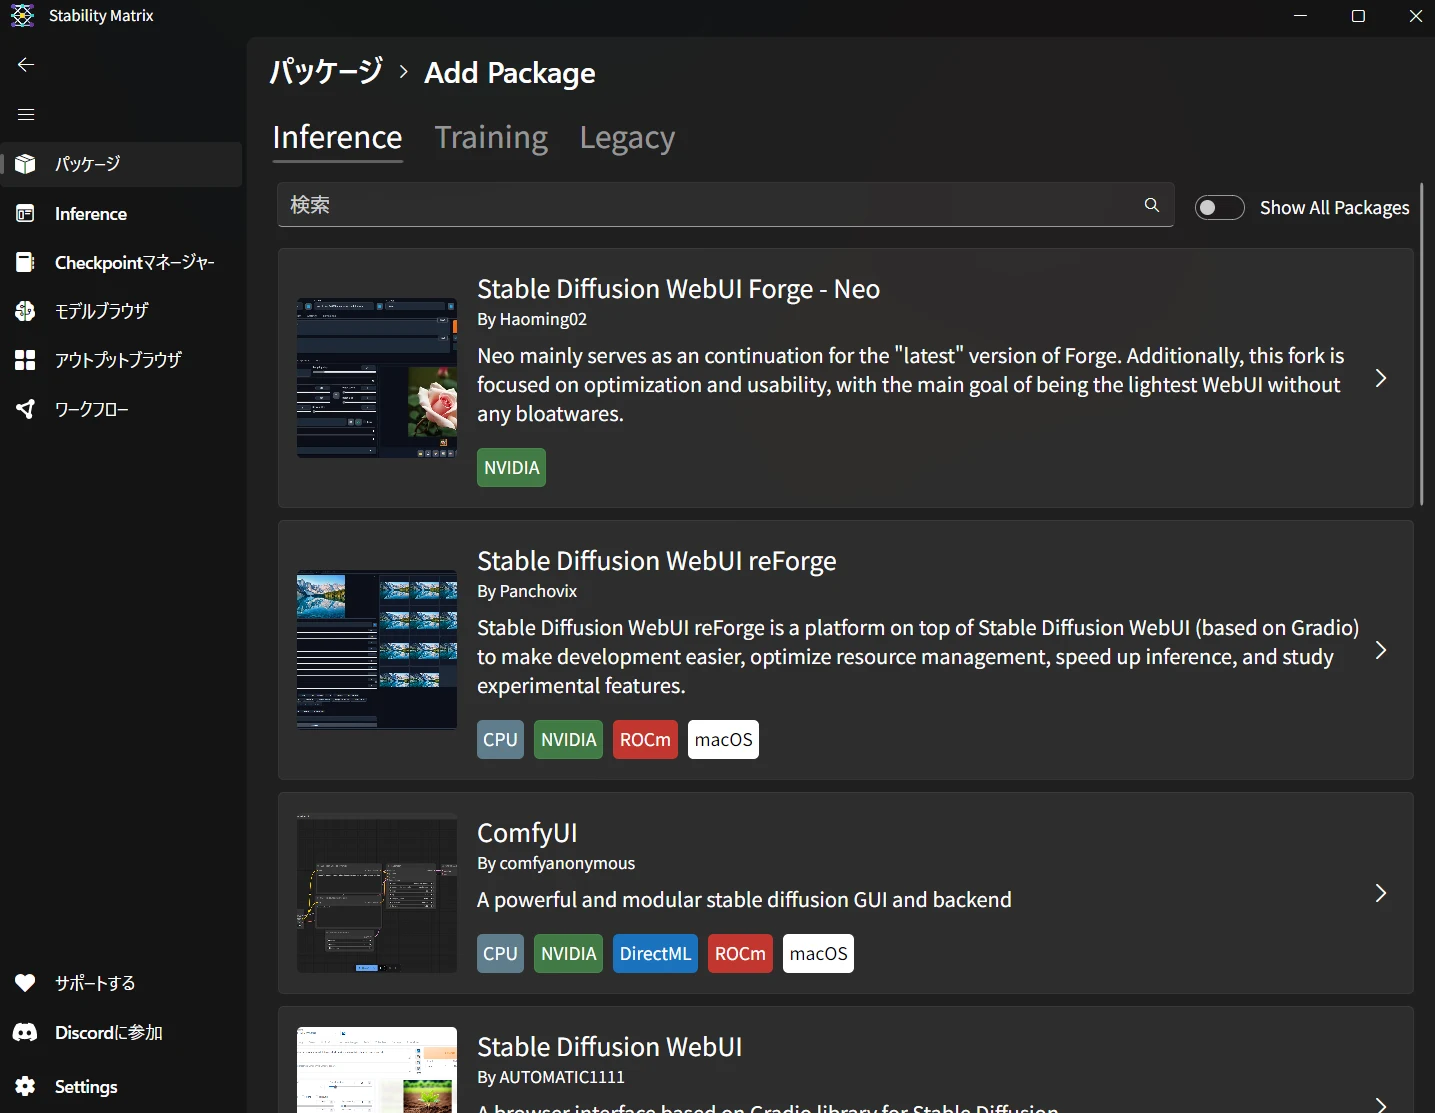Click the back arrow icon

26,64
